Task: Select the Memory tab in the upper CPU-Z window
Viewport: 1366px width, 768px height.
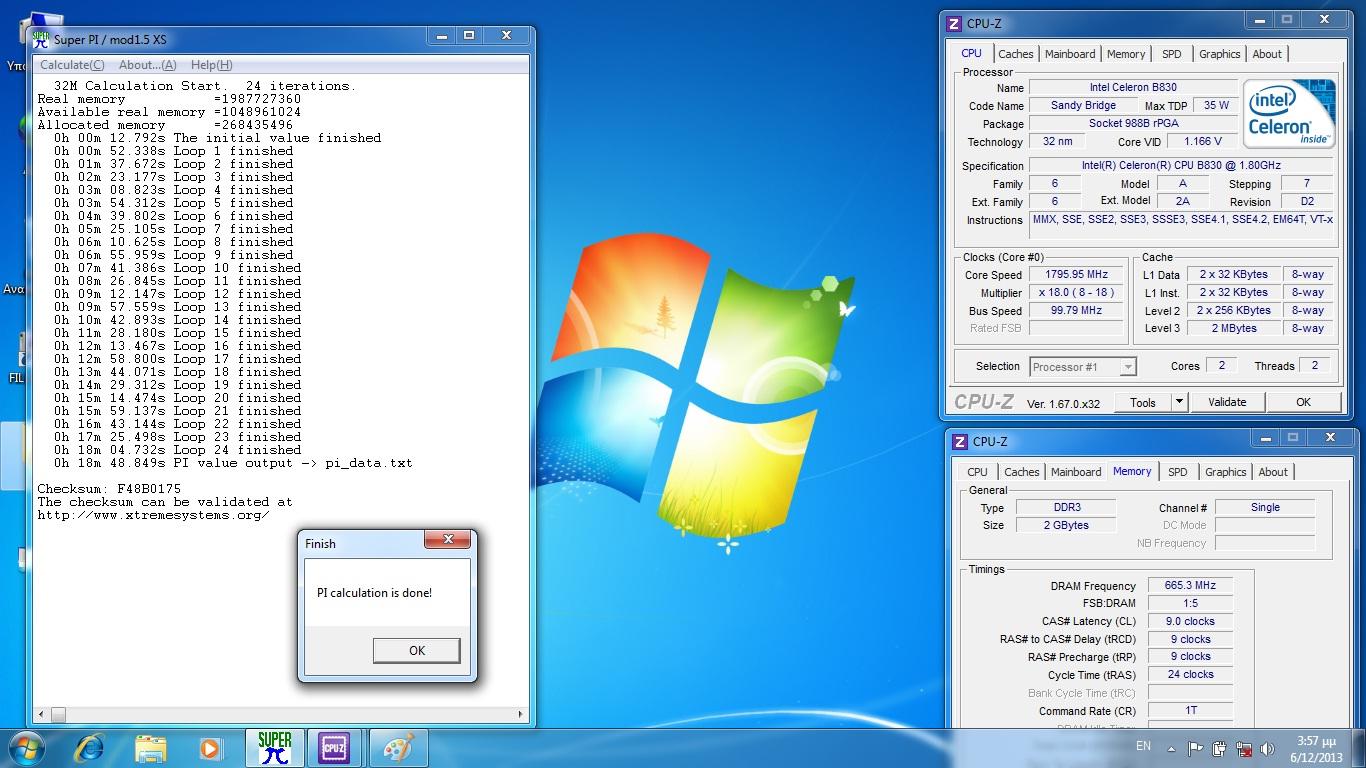Action: pyautogui.click(x=1126, y=54)
